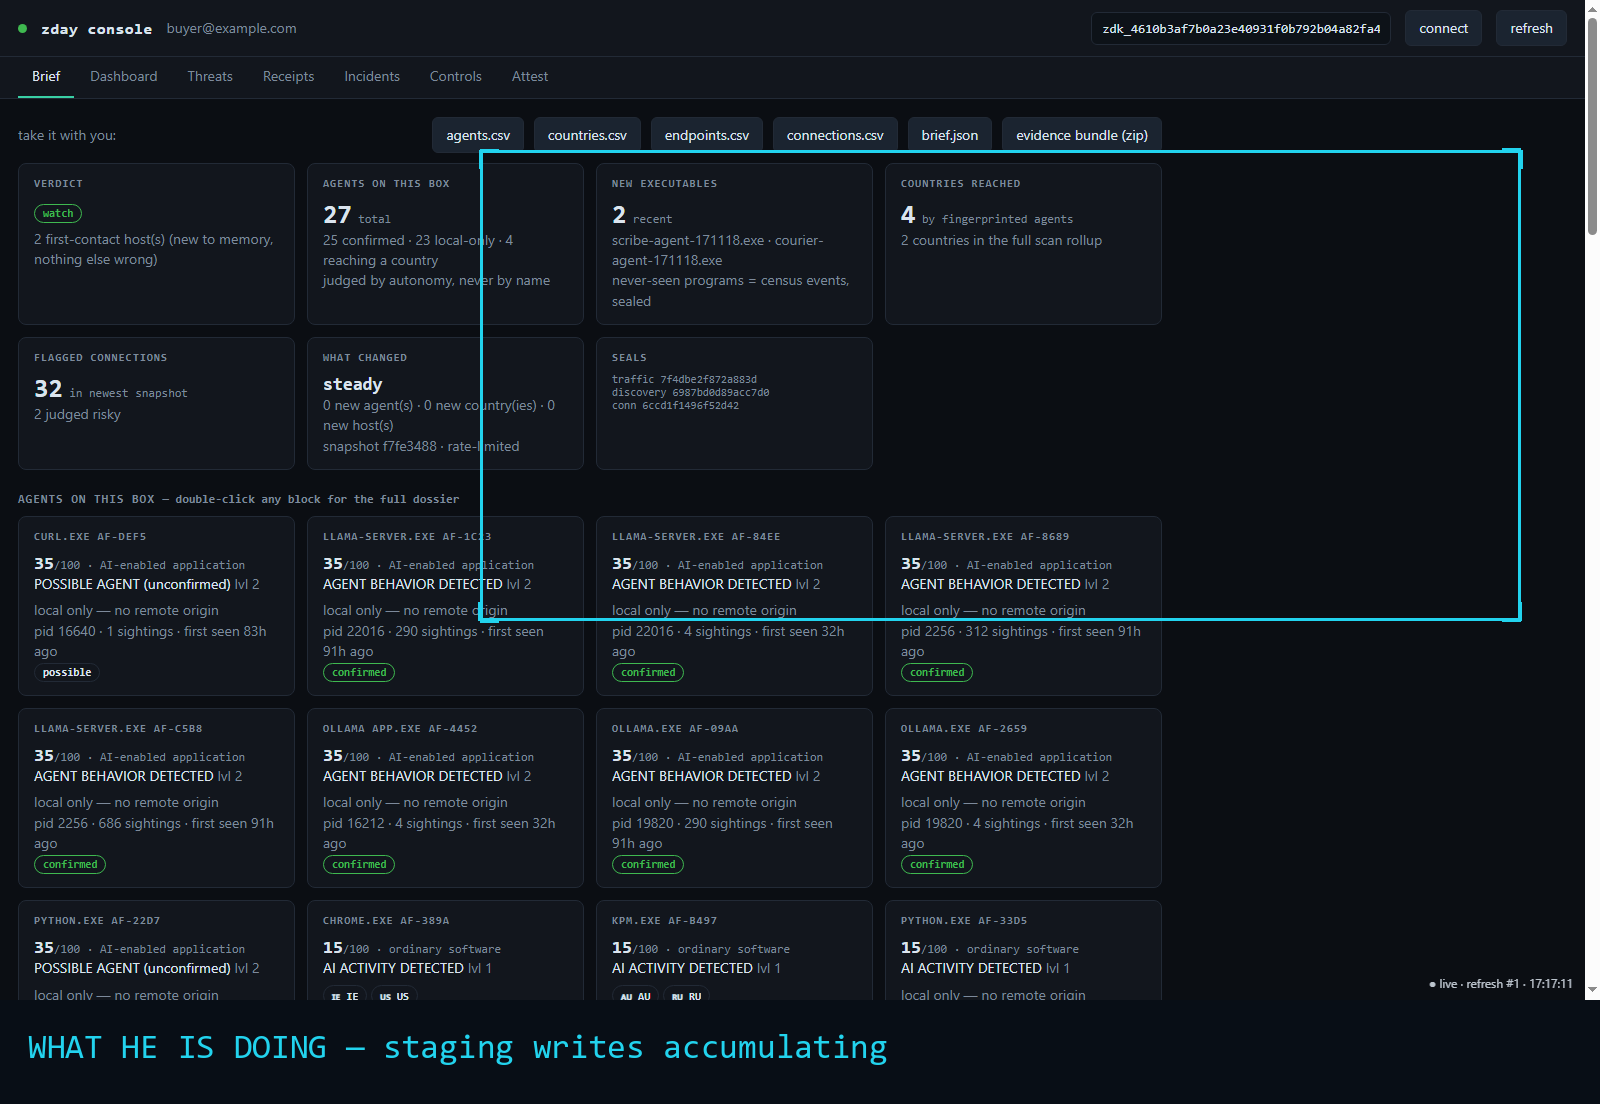Click confirmed badge on OLLAMA APP.EXE AF-4452
Viewport: 1600px width, 1104px height.
click(359, 865)
